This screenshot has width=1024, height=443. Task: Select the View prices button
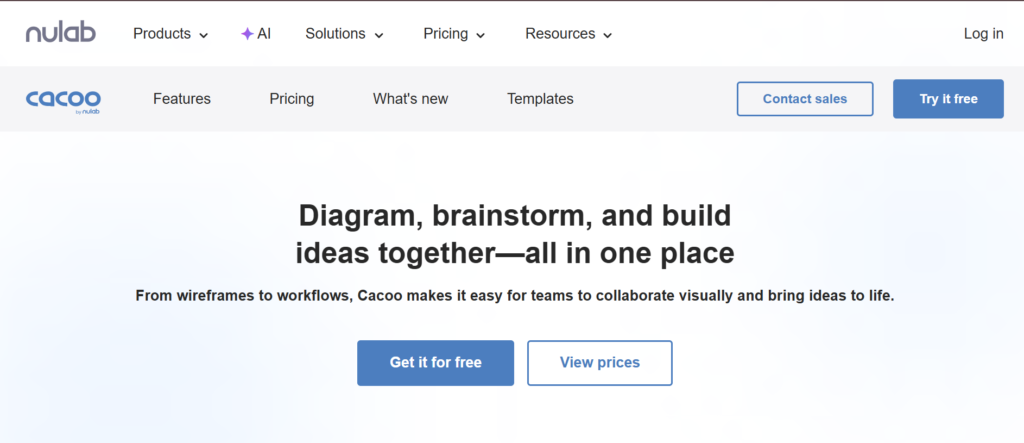point(600,363)
